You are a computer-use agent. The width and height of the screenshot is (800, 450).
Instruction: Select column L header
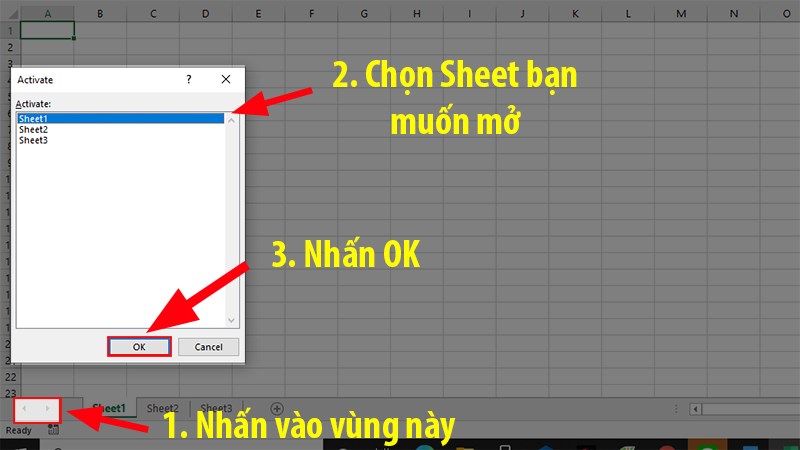click(628, 14)
